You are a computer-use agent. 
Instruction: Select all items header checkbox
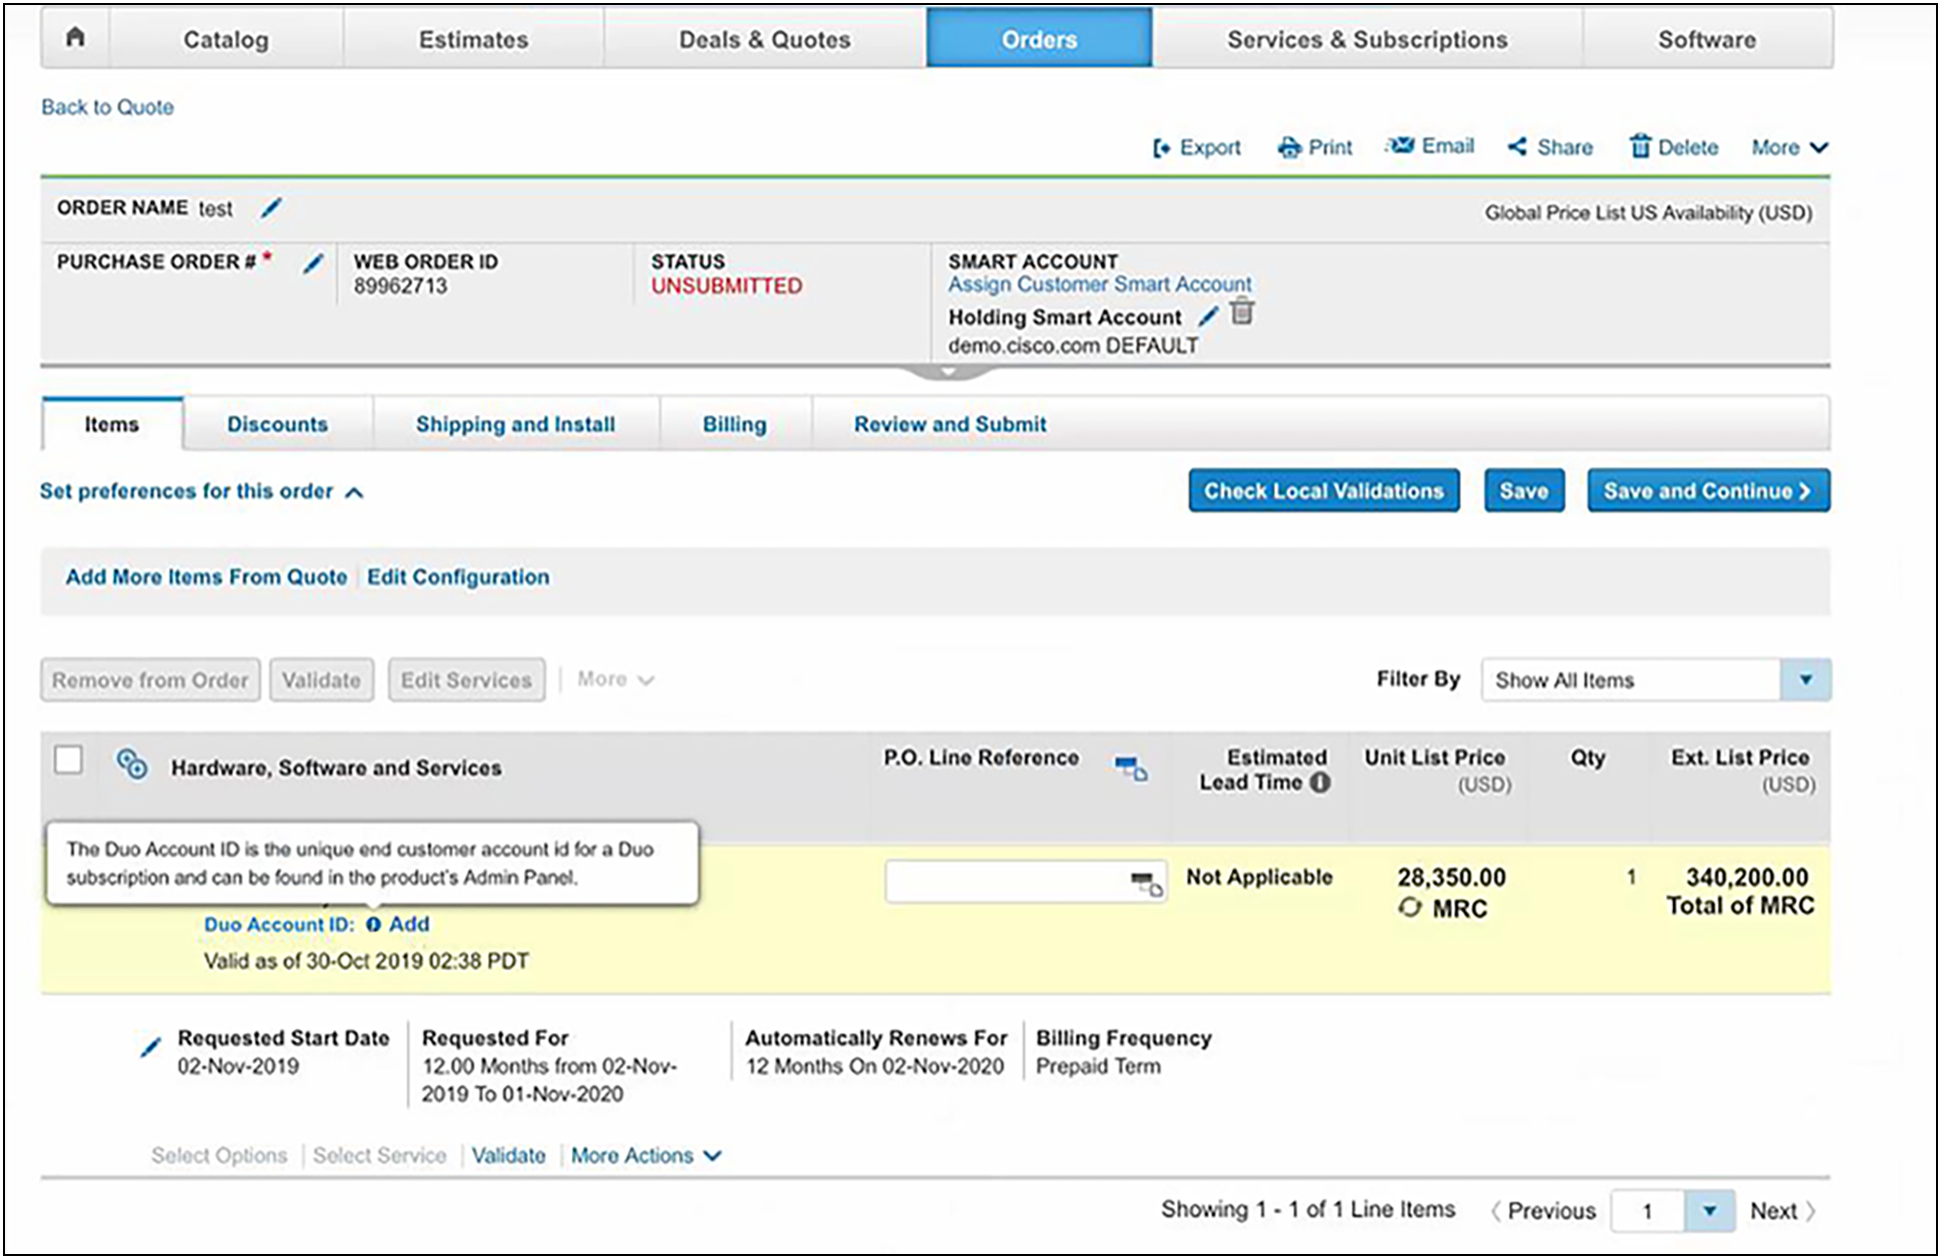pos(68,760)
